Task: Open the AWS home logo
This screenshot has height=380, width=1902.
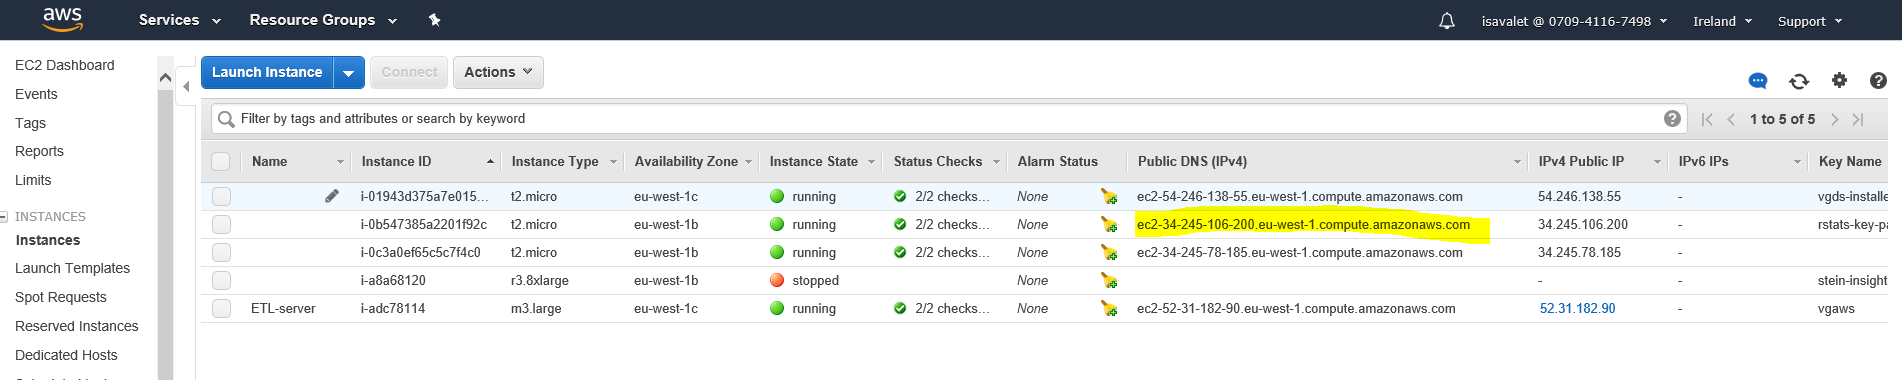Action: (62, 19)
